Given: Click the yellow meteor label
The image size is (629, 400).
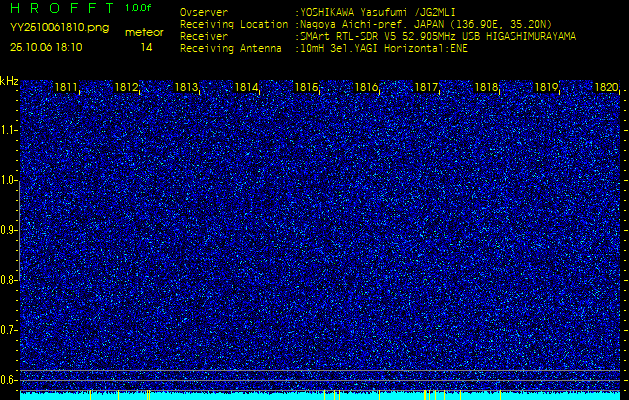Looking at the screenshot, I should [144, 32].
